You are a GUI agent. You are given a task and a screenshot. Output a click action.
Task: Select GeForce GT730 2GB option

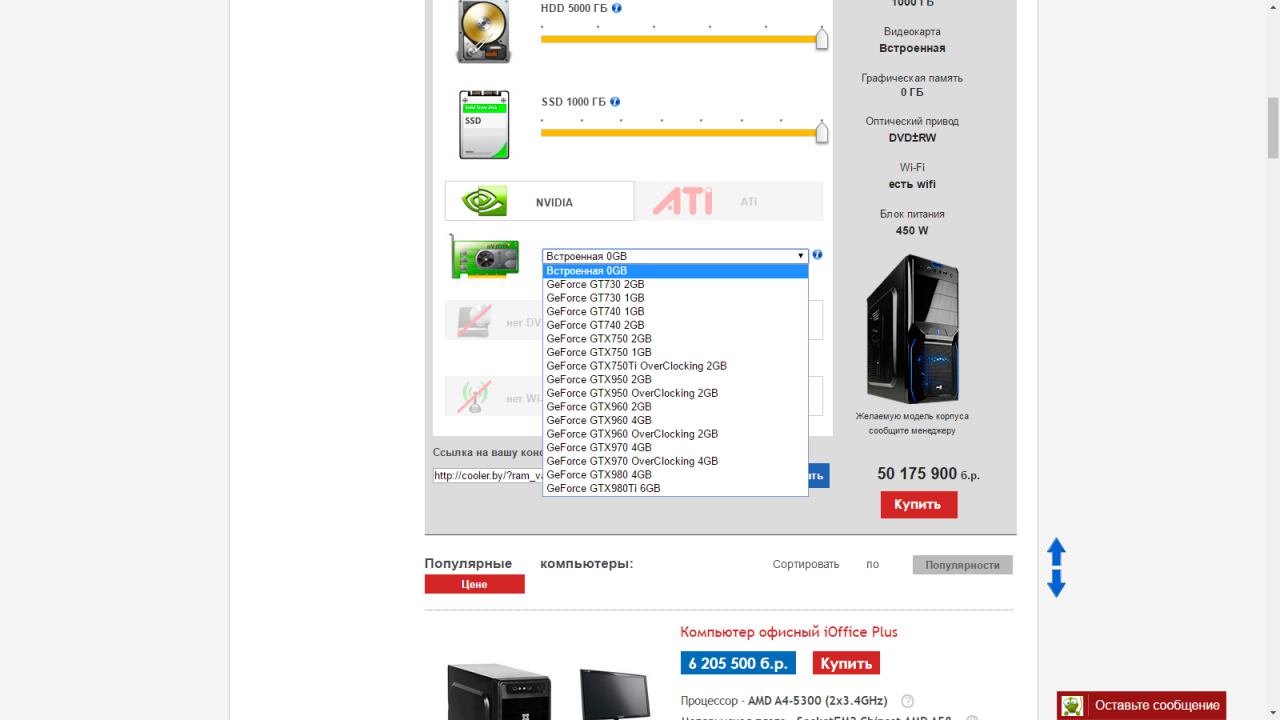tap(675, 284)
